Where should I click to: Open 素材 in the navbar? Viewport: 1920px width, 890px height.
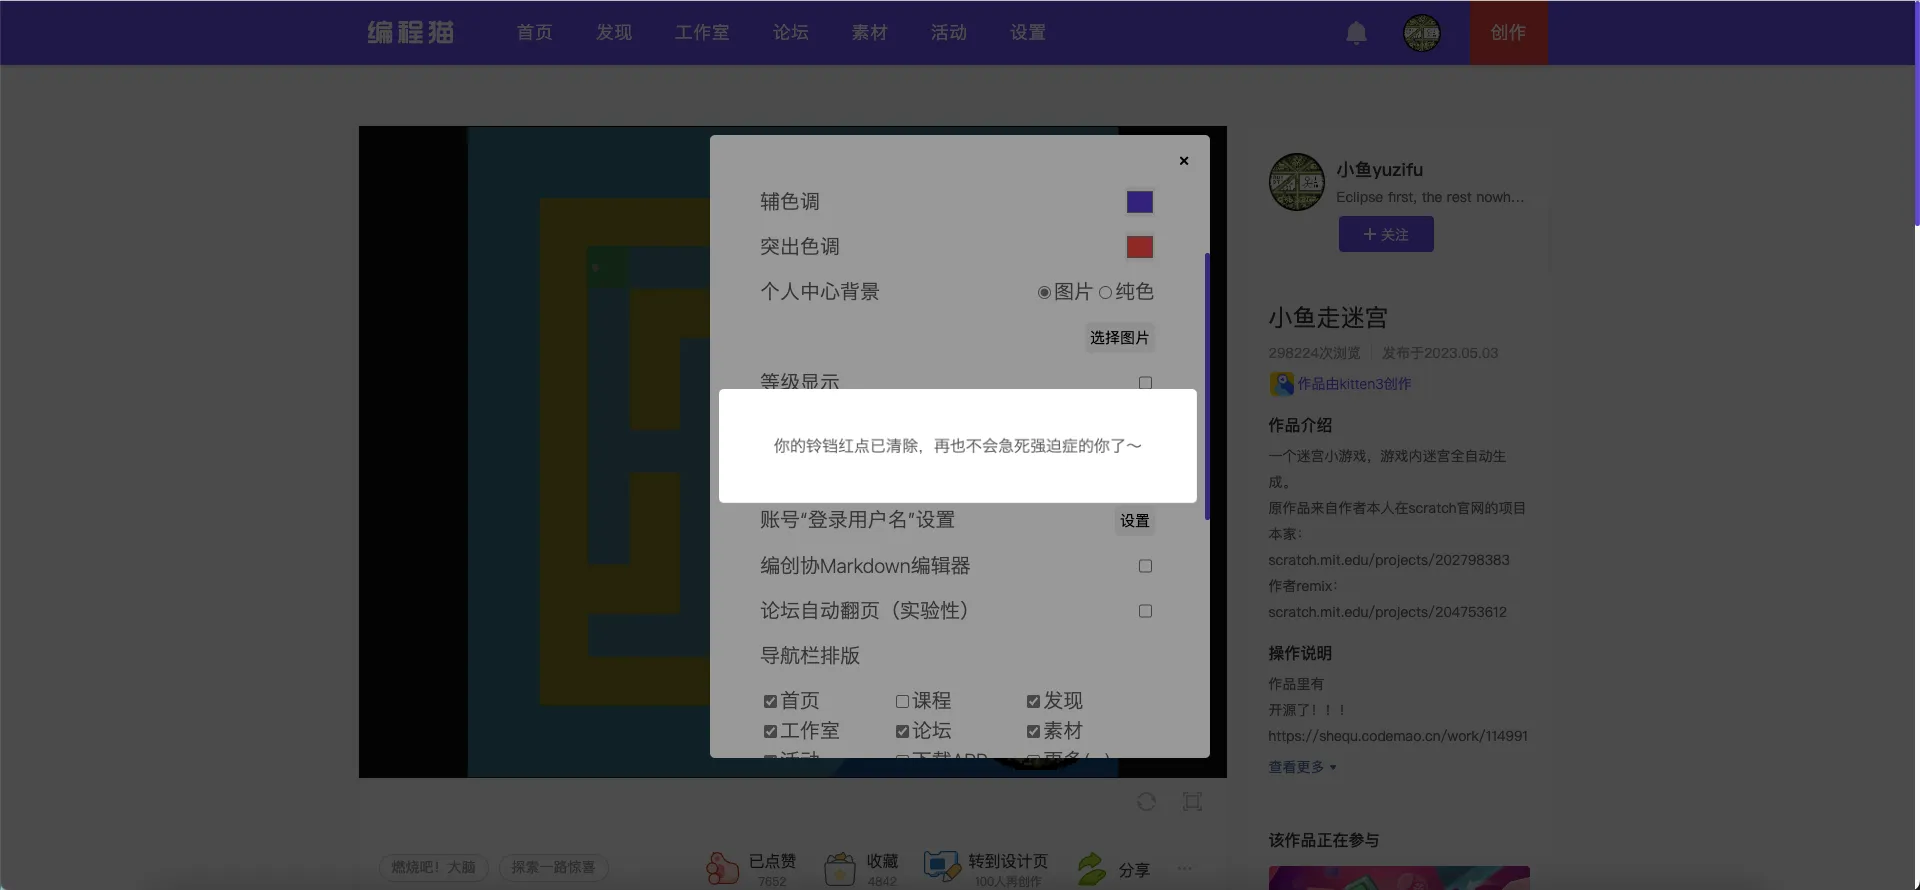point(869,33)
